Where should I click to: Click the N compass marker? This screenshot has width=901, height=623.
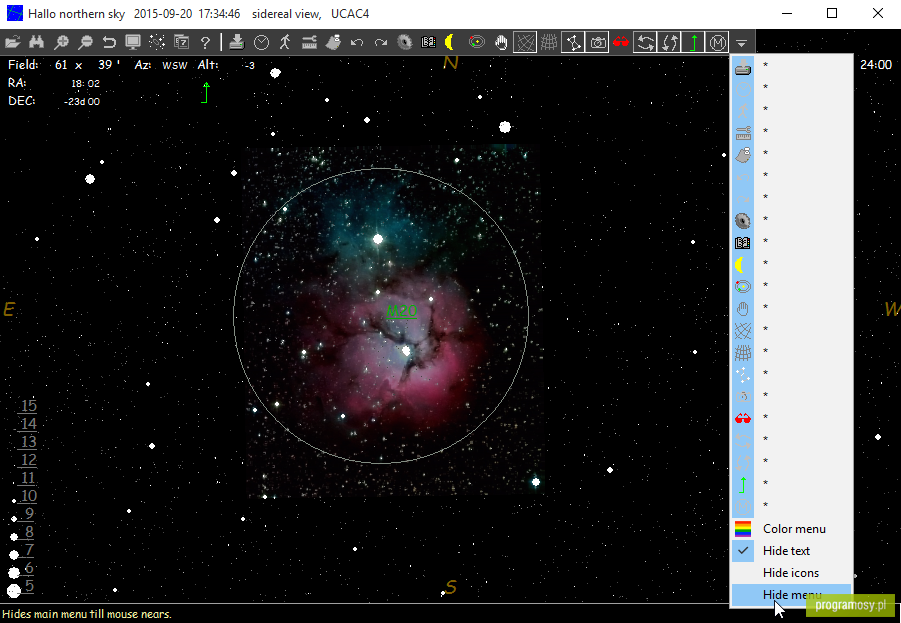[450, 62]
